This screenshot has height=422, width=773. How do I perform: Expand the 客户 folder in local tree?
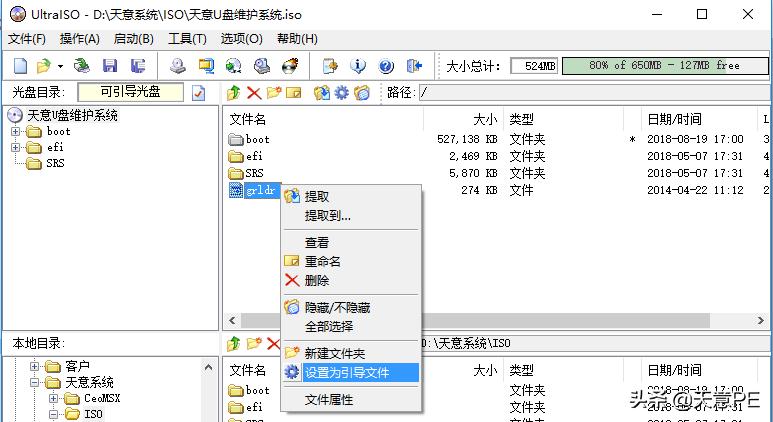coord(34,366)
